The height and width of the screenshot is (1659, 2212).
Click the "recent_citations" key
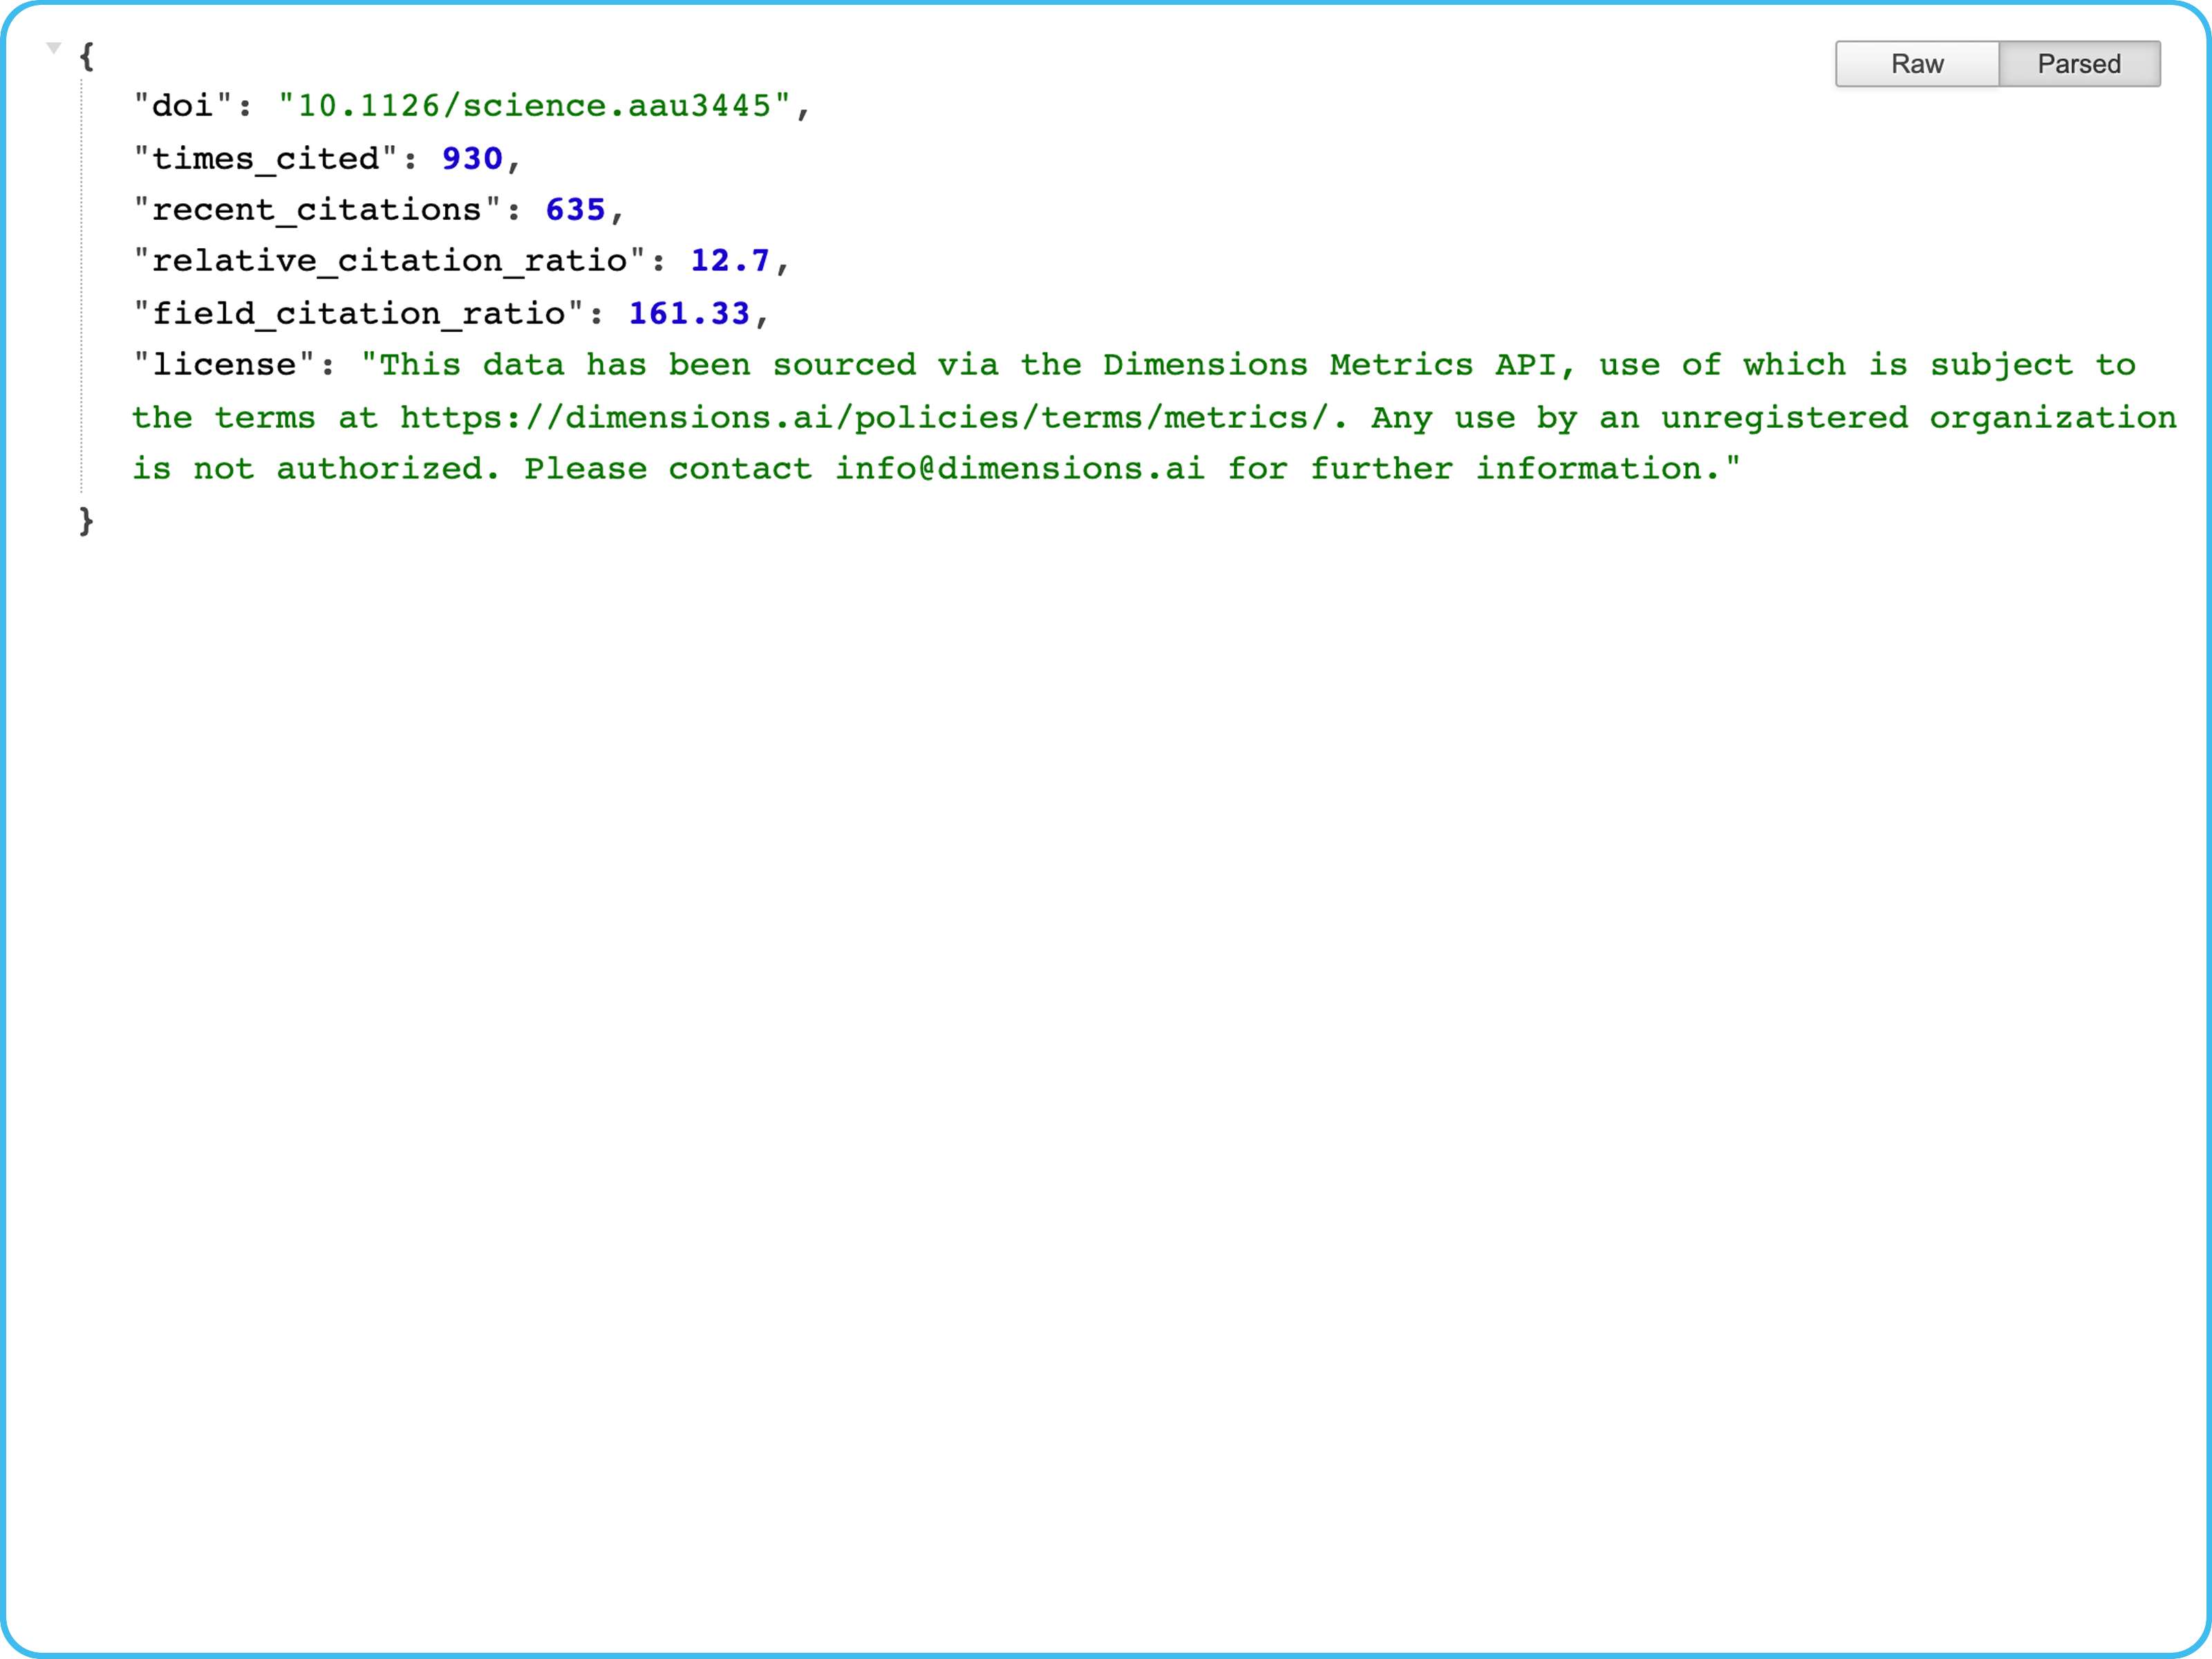click(317, 210)
